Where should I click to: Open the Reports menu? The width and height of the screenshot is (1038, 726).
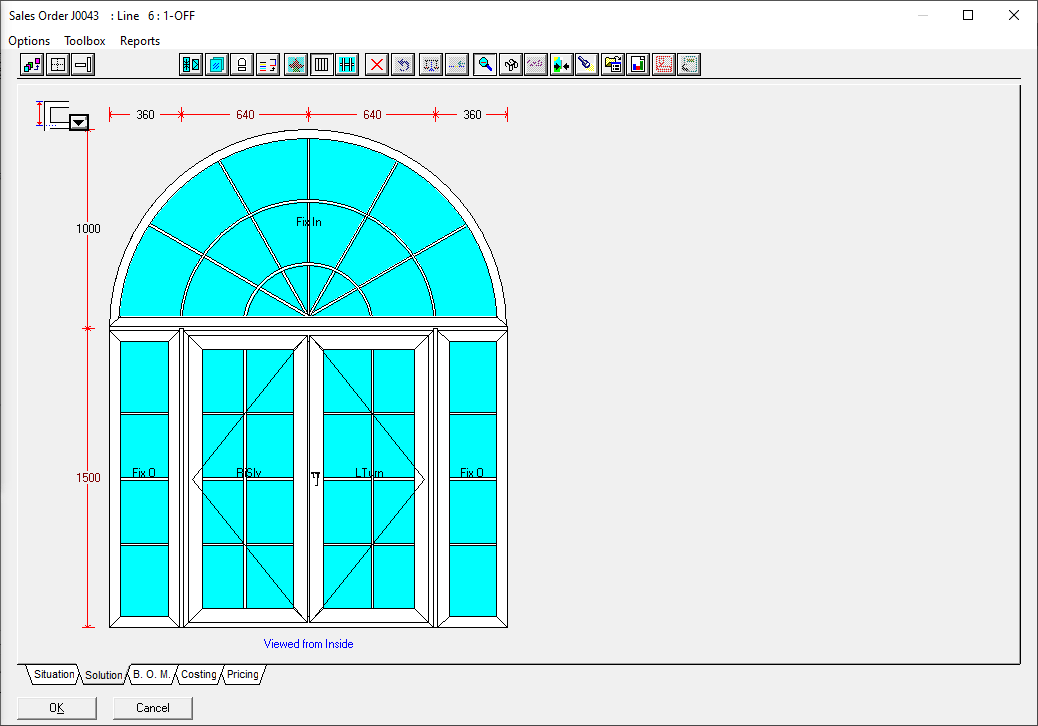(140, 41)
